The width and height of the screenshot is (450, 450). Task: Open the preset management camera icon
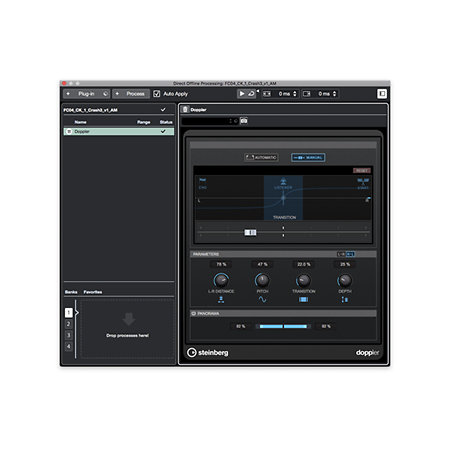244,121
